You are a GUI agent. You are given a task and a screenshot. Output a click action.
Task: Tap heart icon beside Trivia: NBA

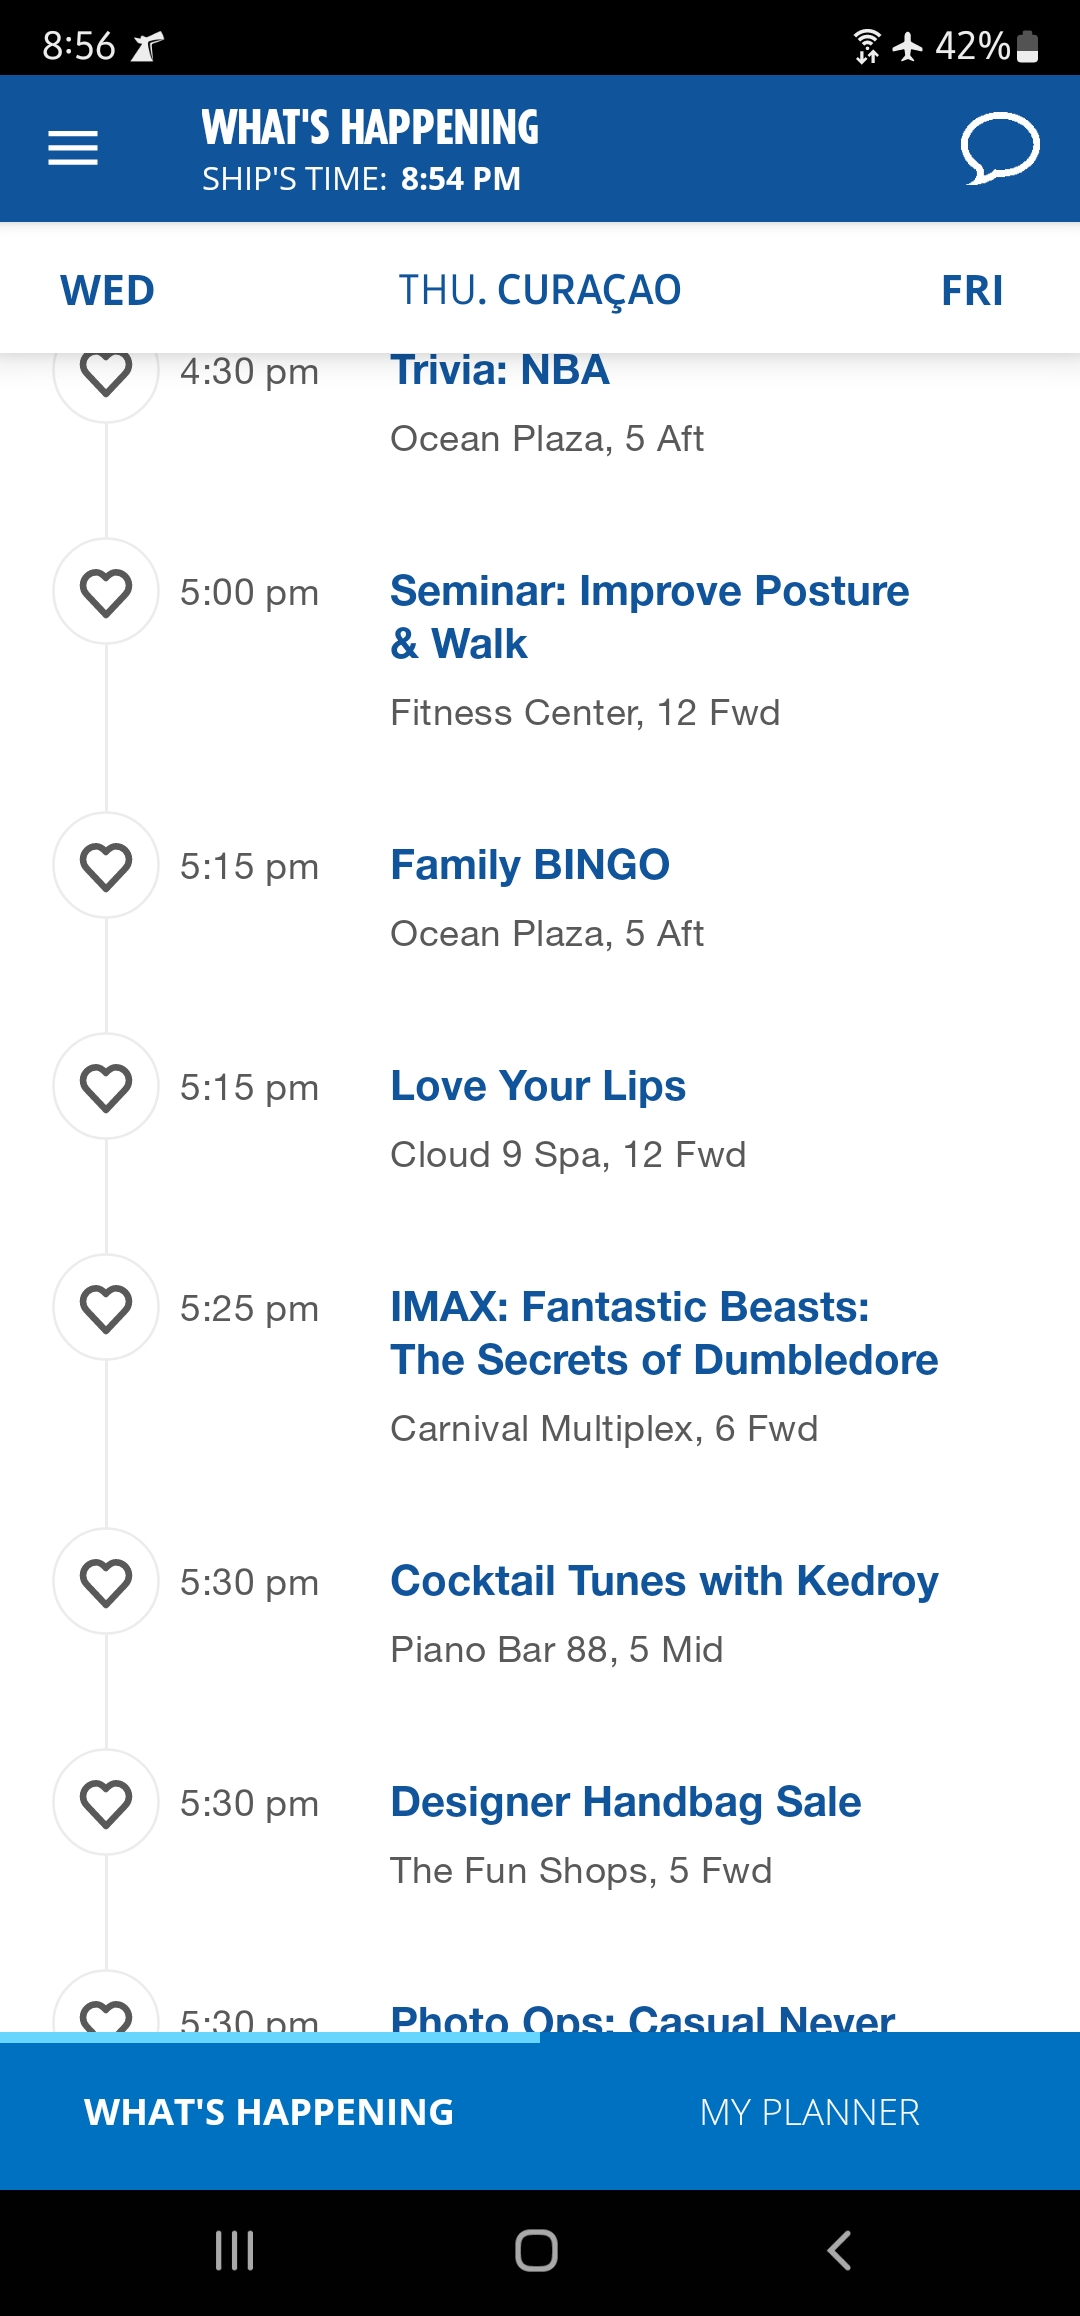point(106,374)
